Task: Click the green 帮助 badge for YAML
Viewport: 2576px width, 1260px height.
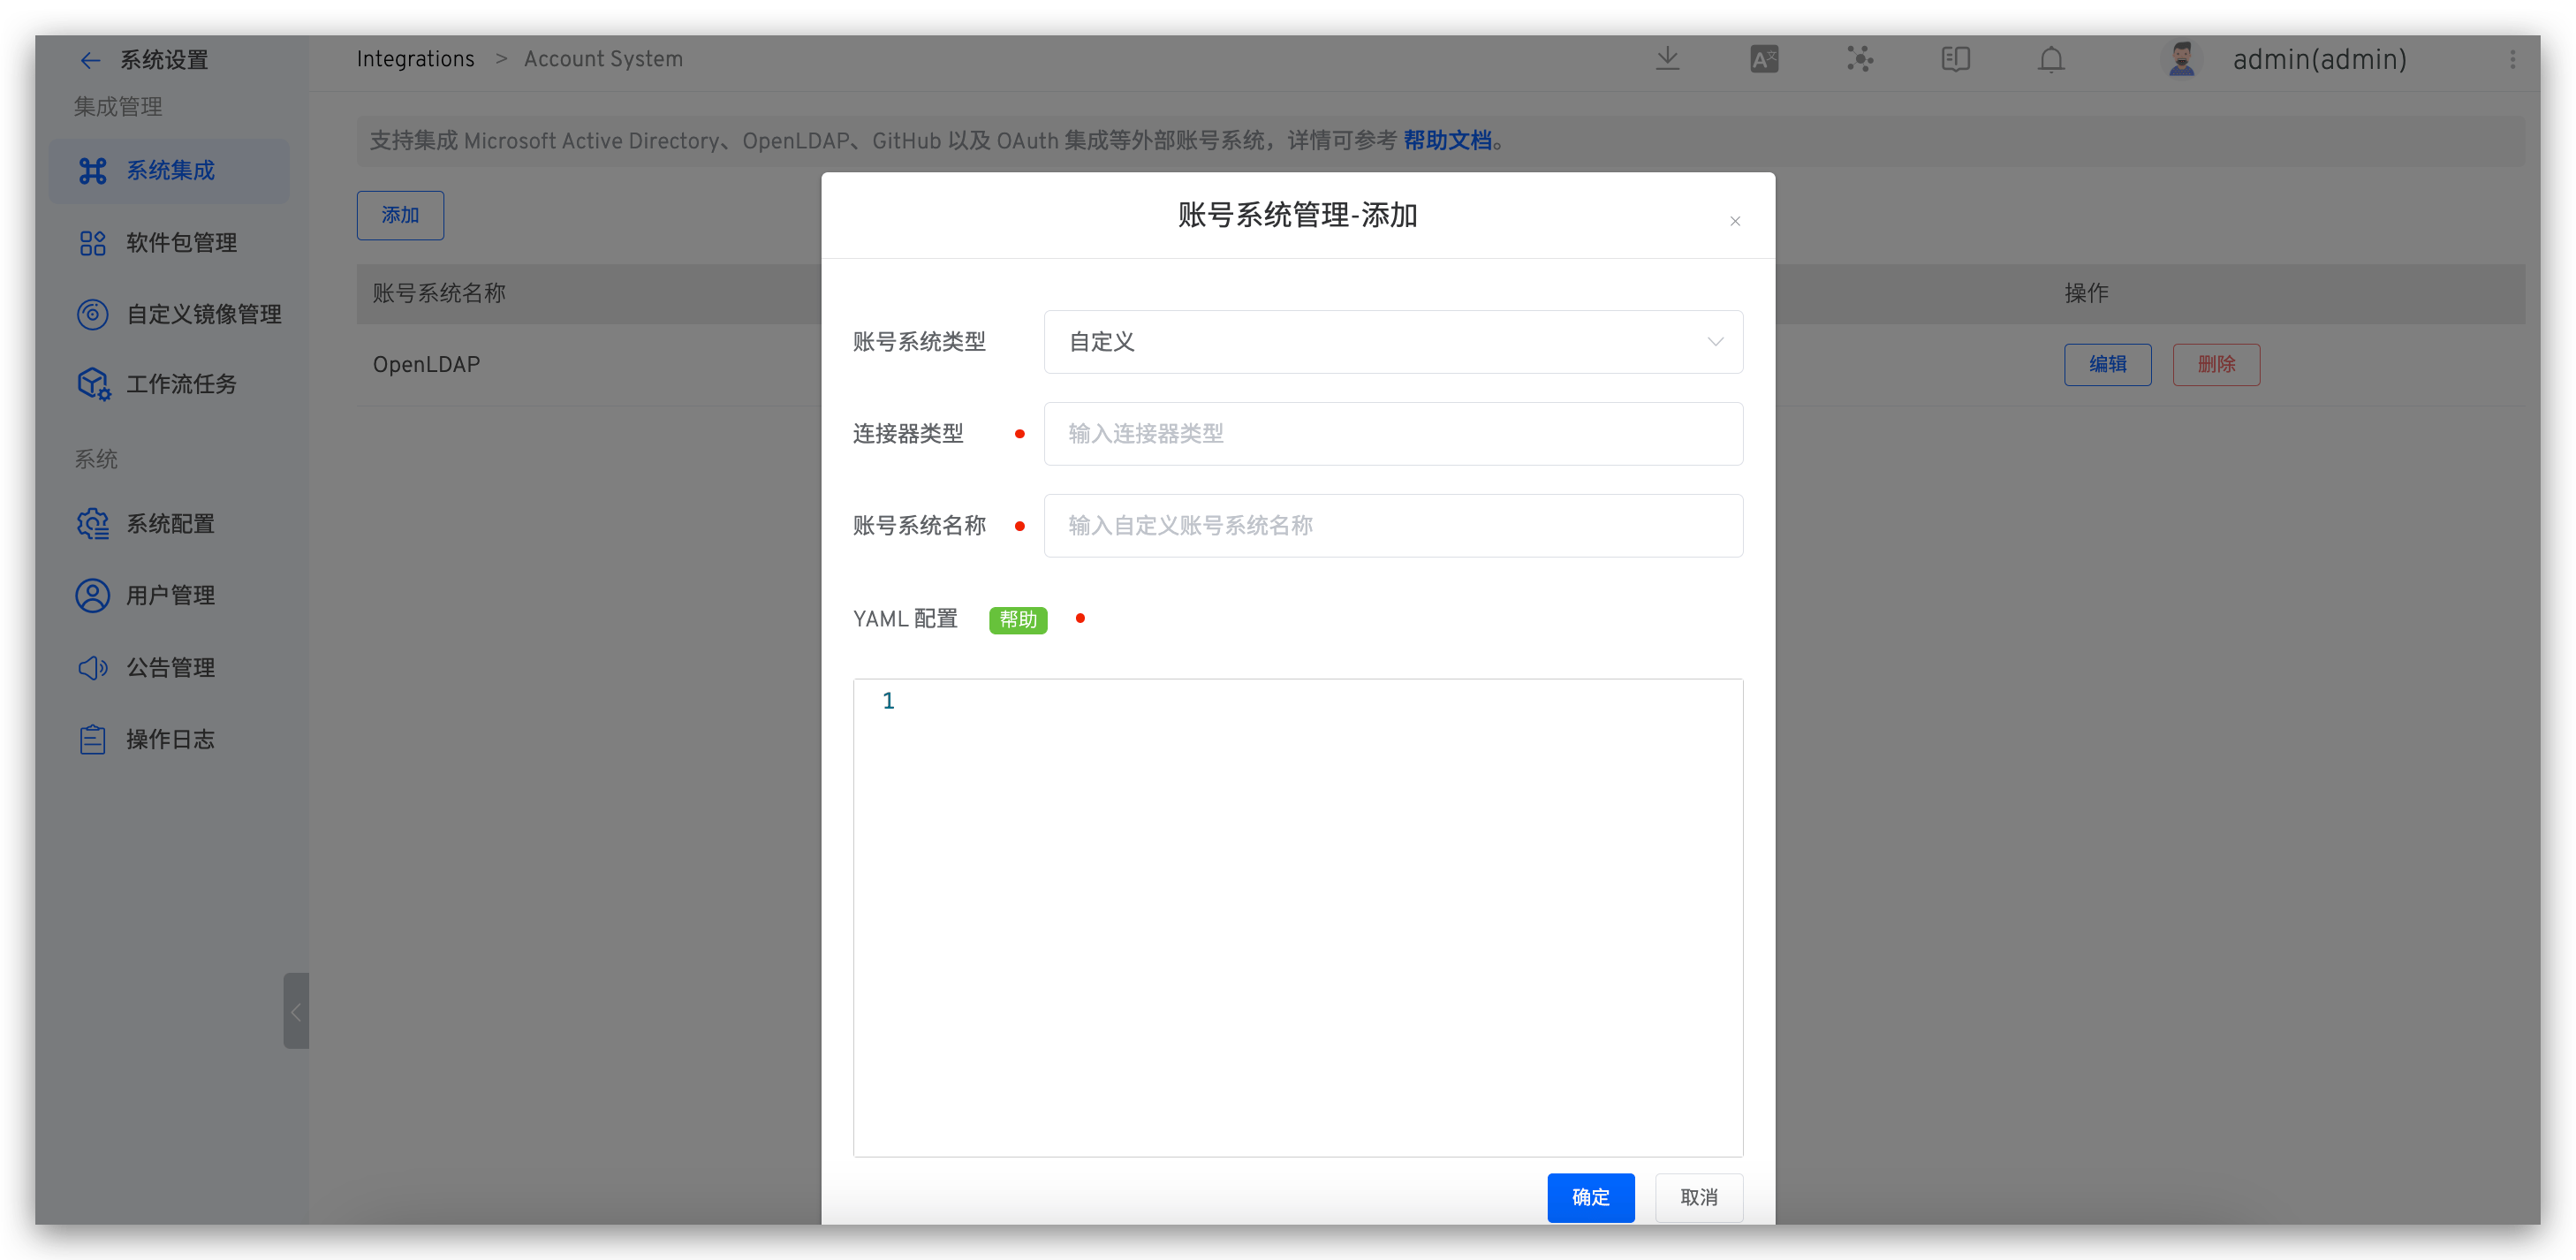Action: 1017,620
